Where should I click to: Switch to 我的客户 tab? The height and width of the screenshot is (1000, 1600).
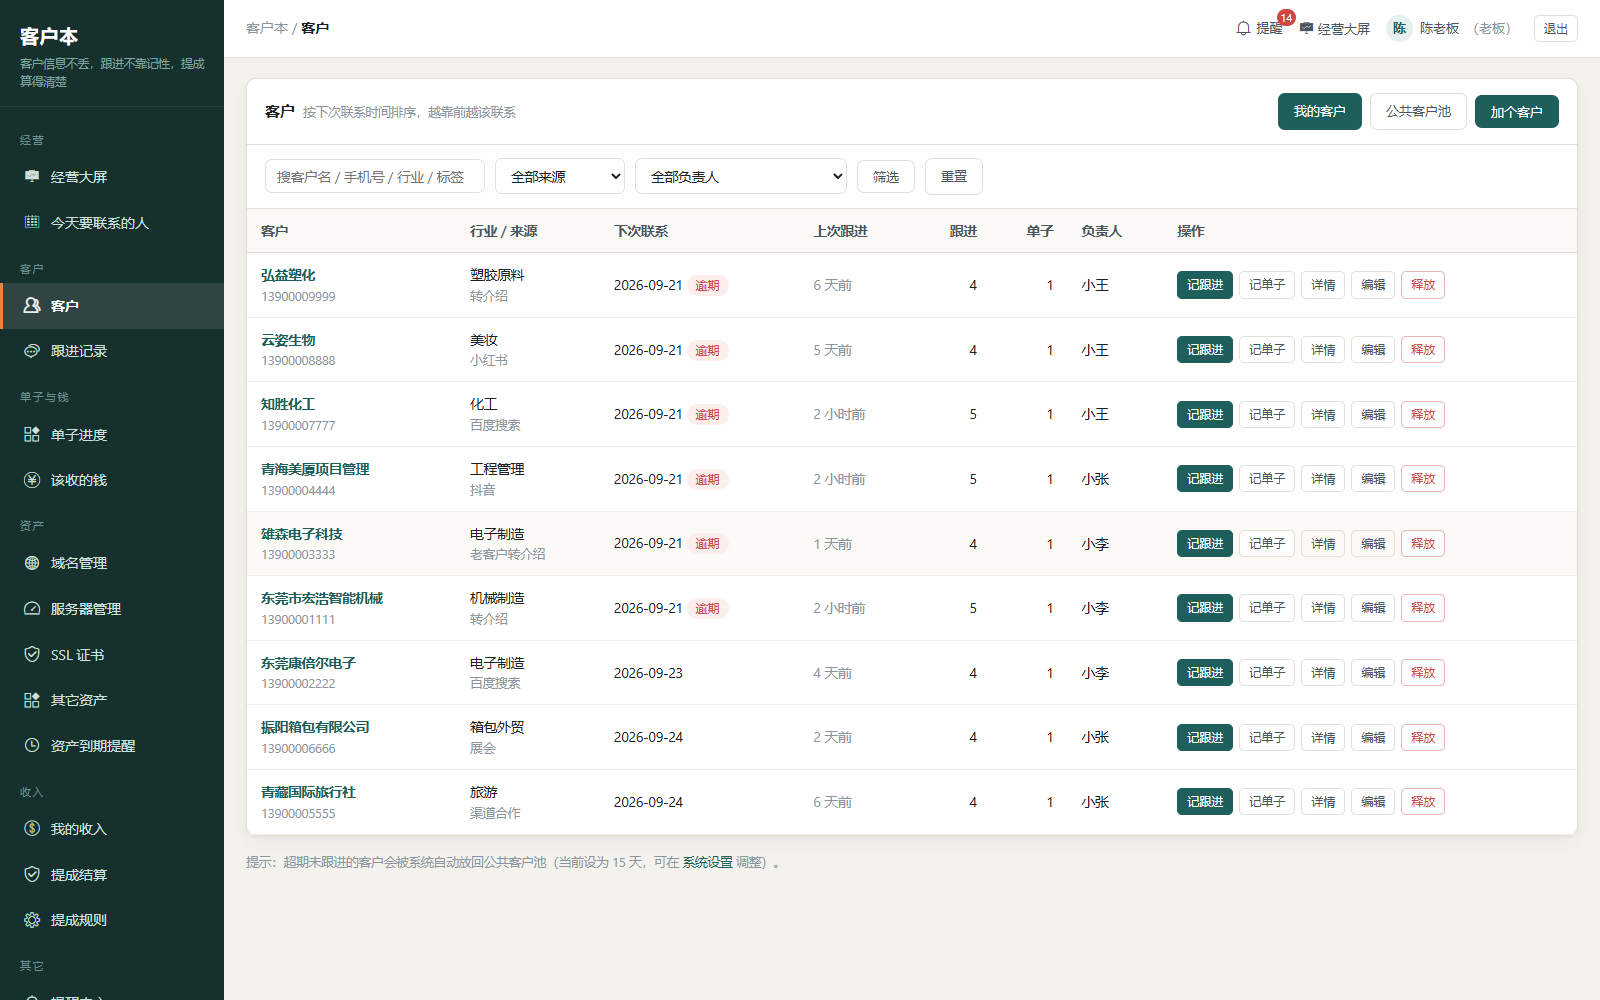[1319, 111]
